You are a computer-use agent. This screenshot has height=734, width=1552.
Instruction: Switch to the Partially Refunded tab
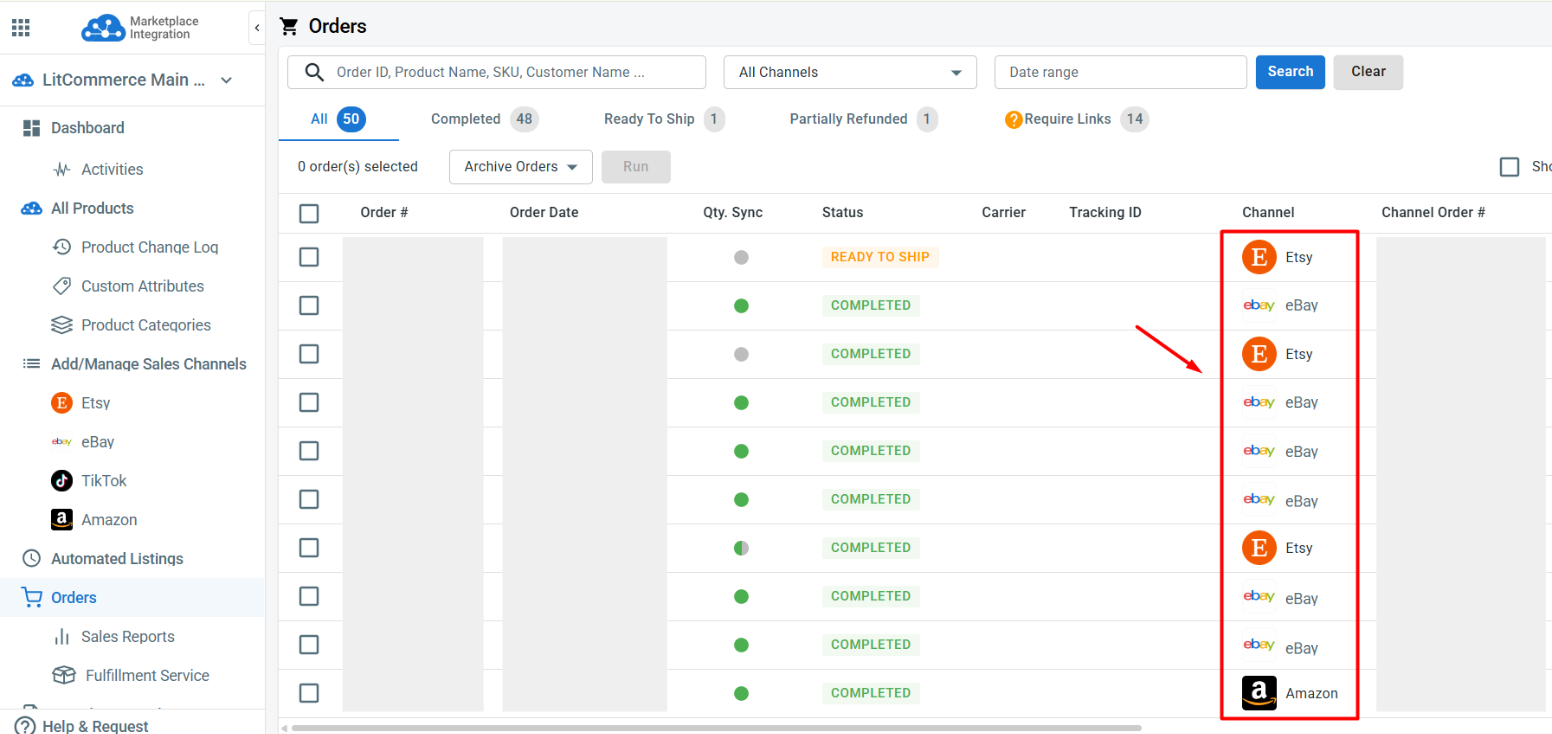(863, 119)
